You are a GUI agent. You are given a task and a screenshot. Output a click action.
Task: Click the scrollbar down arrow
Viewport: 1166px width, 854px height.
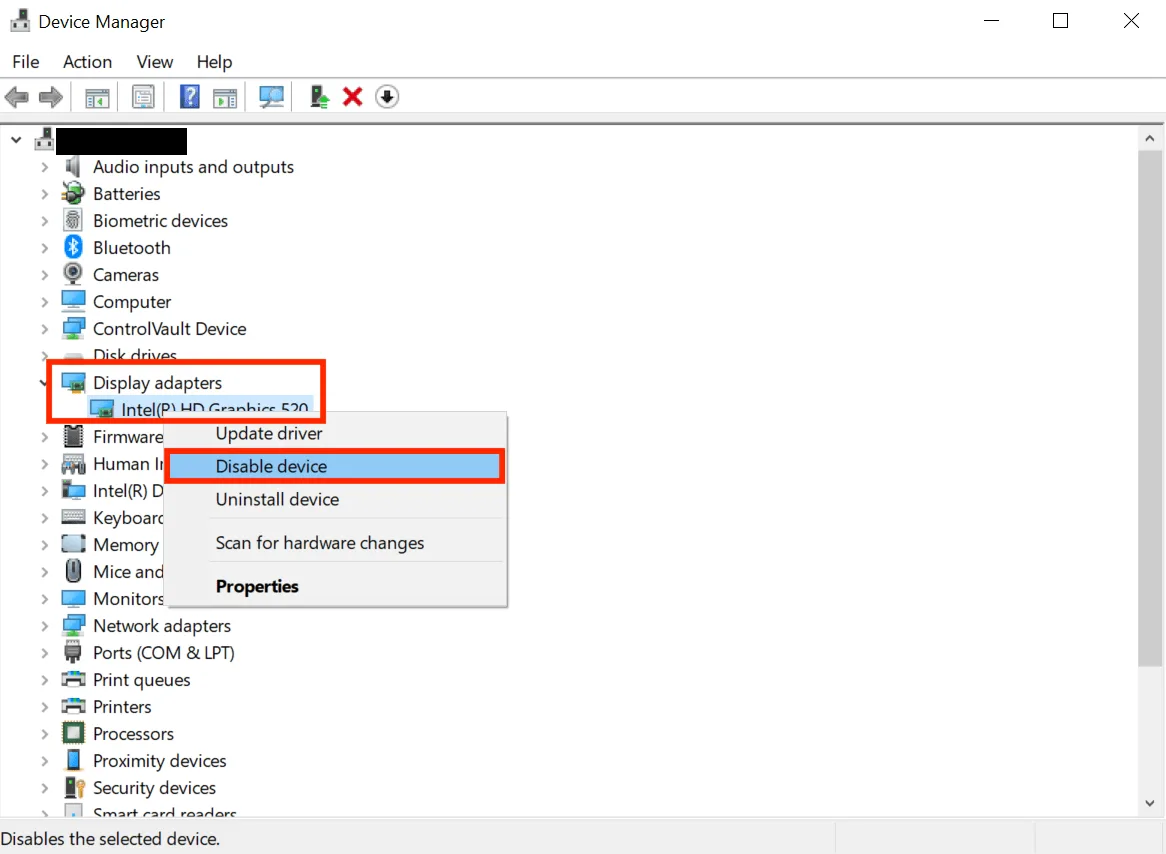[1150, 803]
